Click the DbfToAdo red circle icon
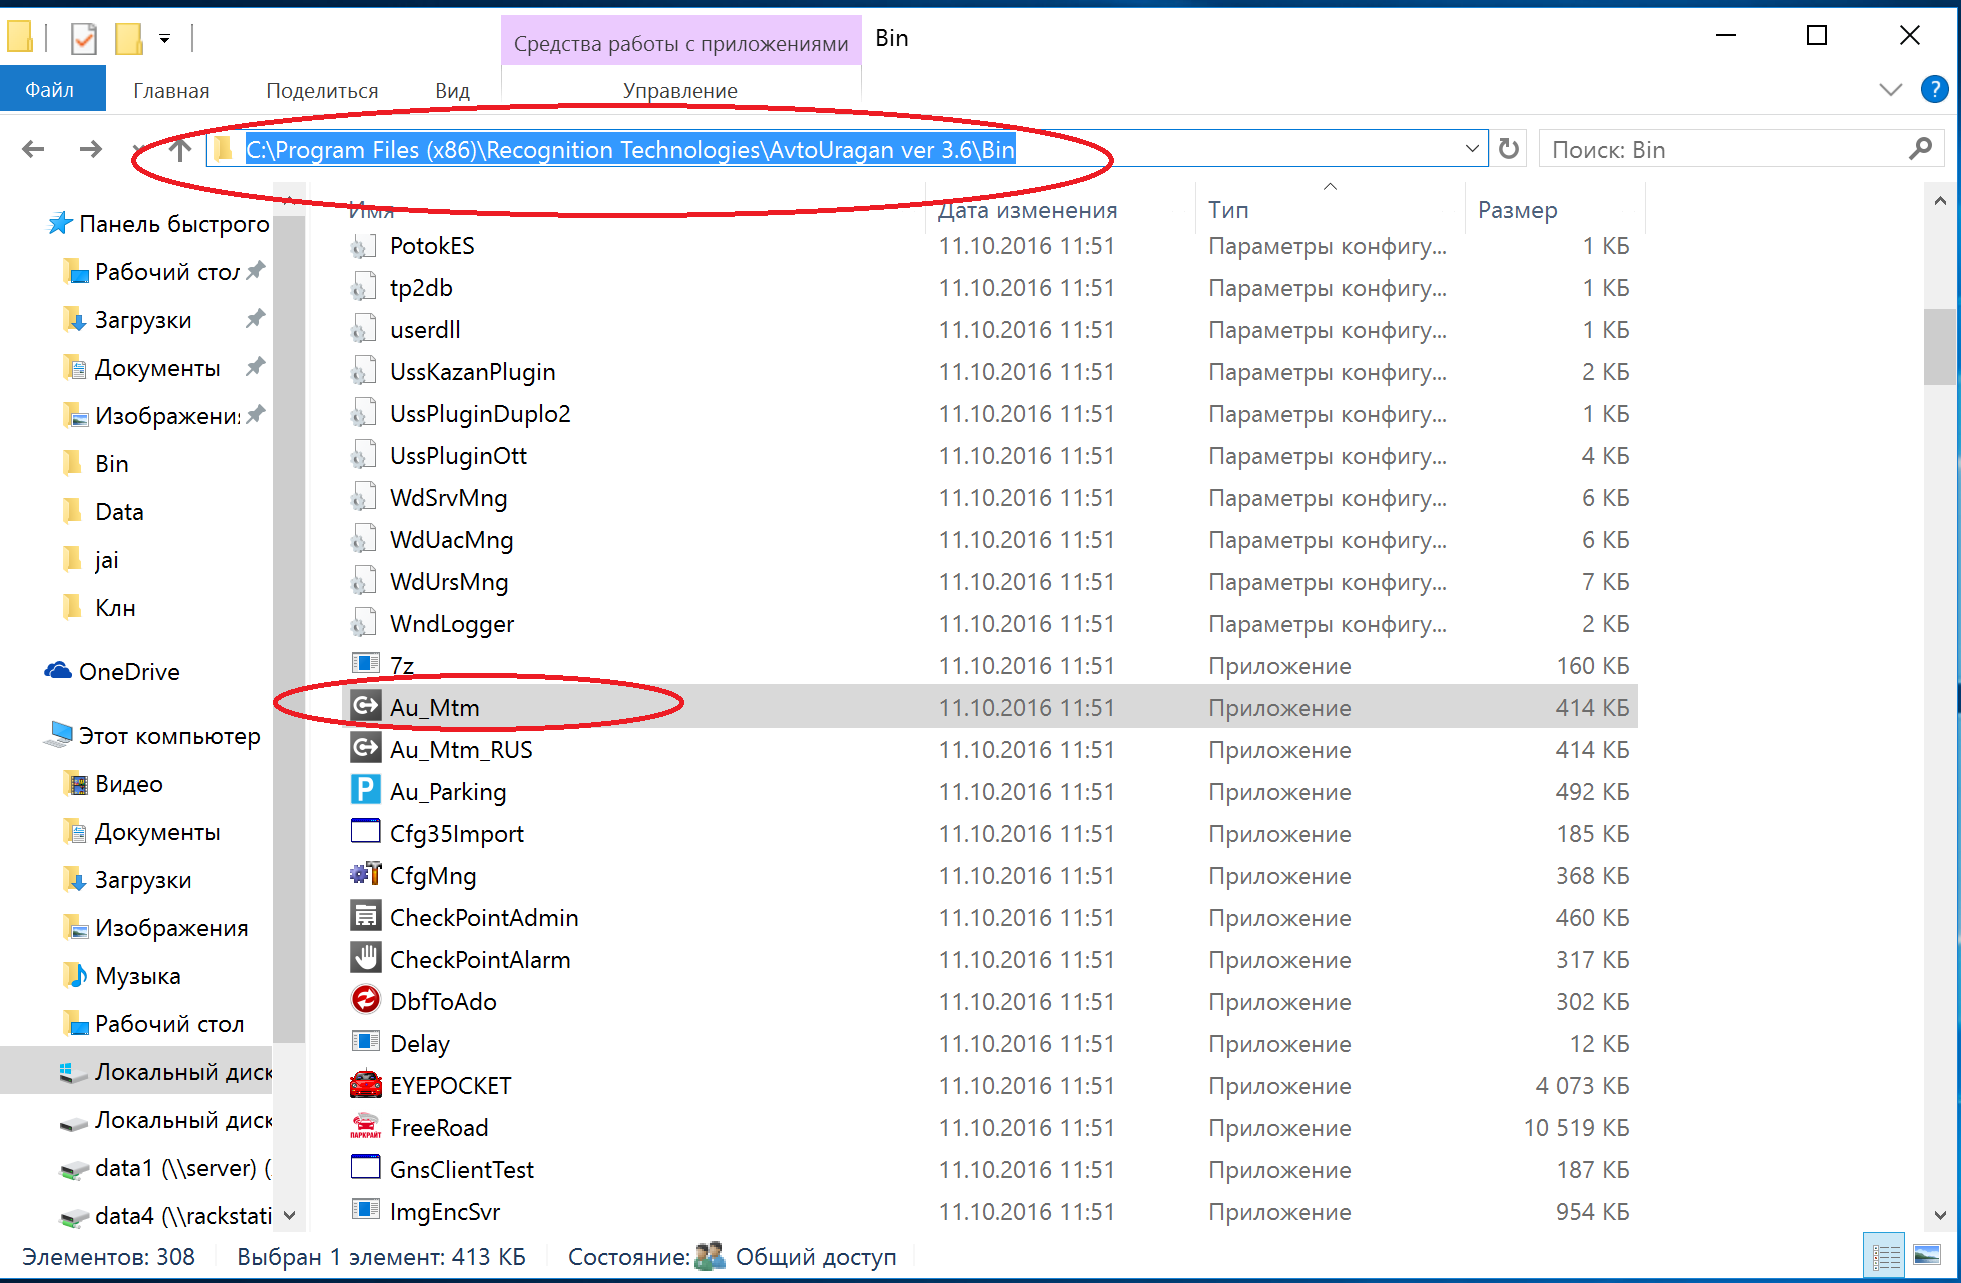 pos(365,1001)
